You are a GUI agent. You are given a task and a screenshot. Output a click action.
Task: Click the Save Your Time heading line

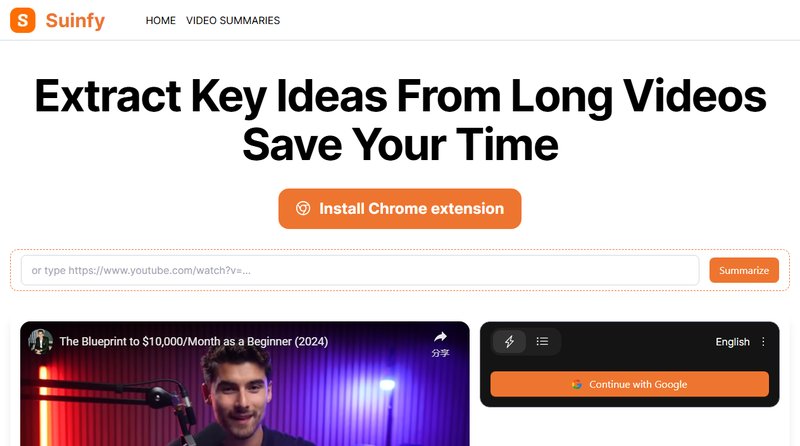401,144
